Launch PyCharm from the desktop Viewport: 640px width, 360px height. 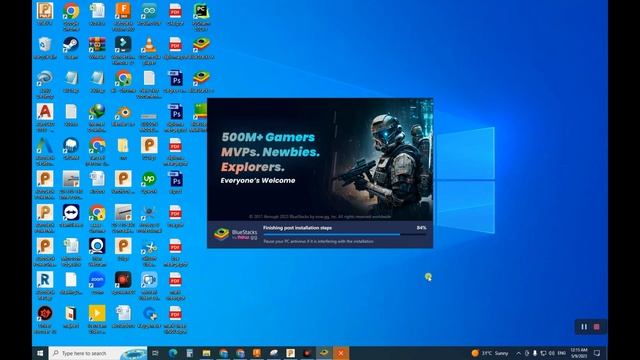[x=201, y=17]
